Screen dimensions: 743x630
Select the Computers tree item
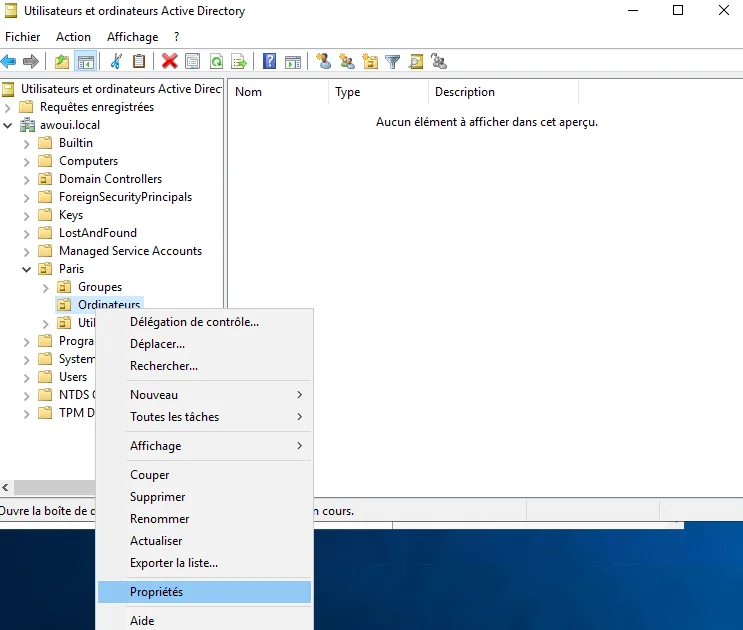(x=89, y=161)
